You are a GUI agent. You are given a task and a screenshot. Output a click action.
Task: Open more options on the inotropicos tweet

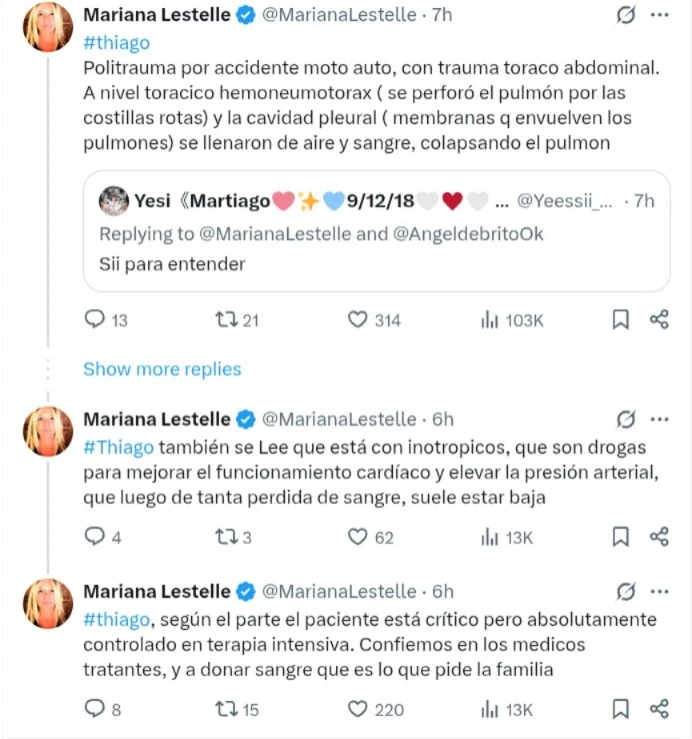pyautogui.click(x=659, y=419)
